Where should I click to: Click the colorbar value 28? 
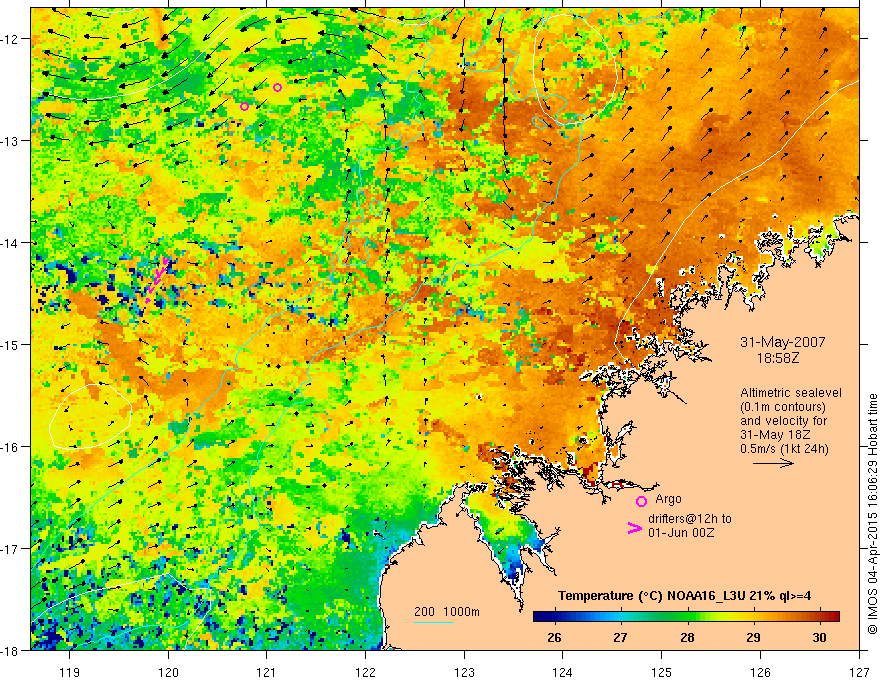click(x=687, y=637)
